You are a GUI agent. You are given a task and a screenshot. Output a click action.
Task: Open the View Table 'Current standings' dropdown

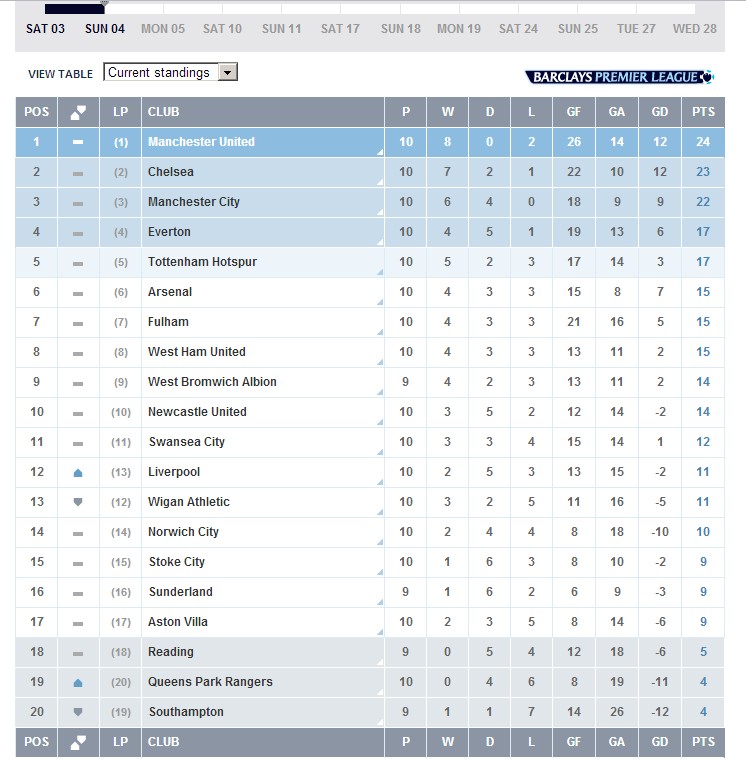pyautogui.click(x=227, y=72)
